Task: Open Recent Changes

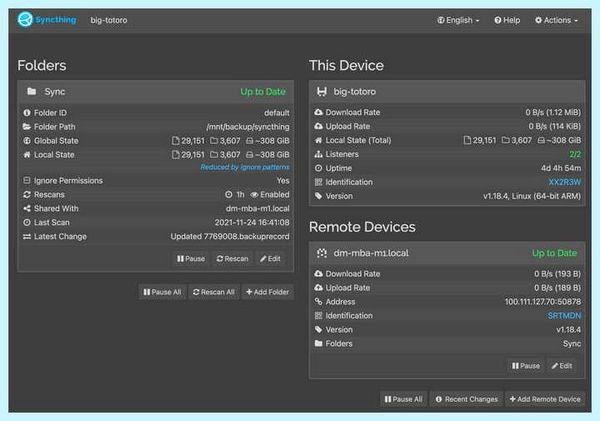Action: [x=466, y=399]
